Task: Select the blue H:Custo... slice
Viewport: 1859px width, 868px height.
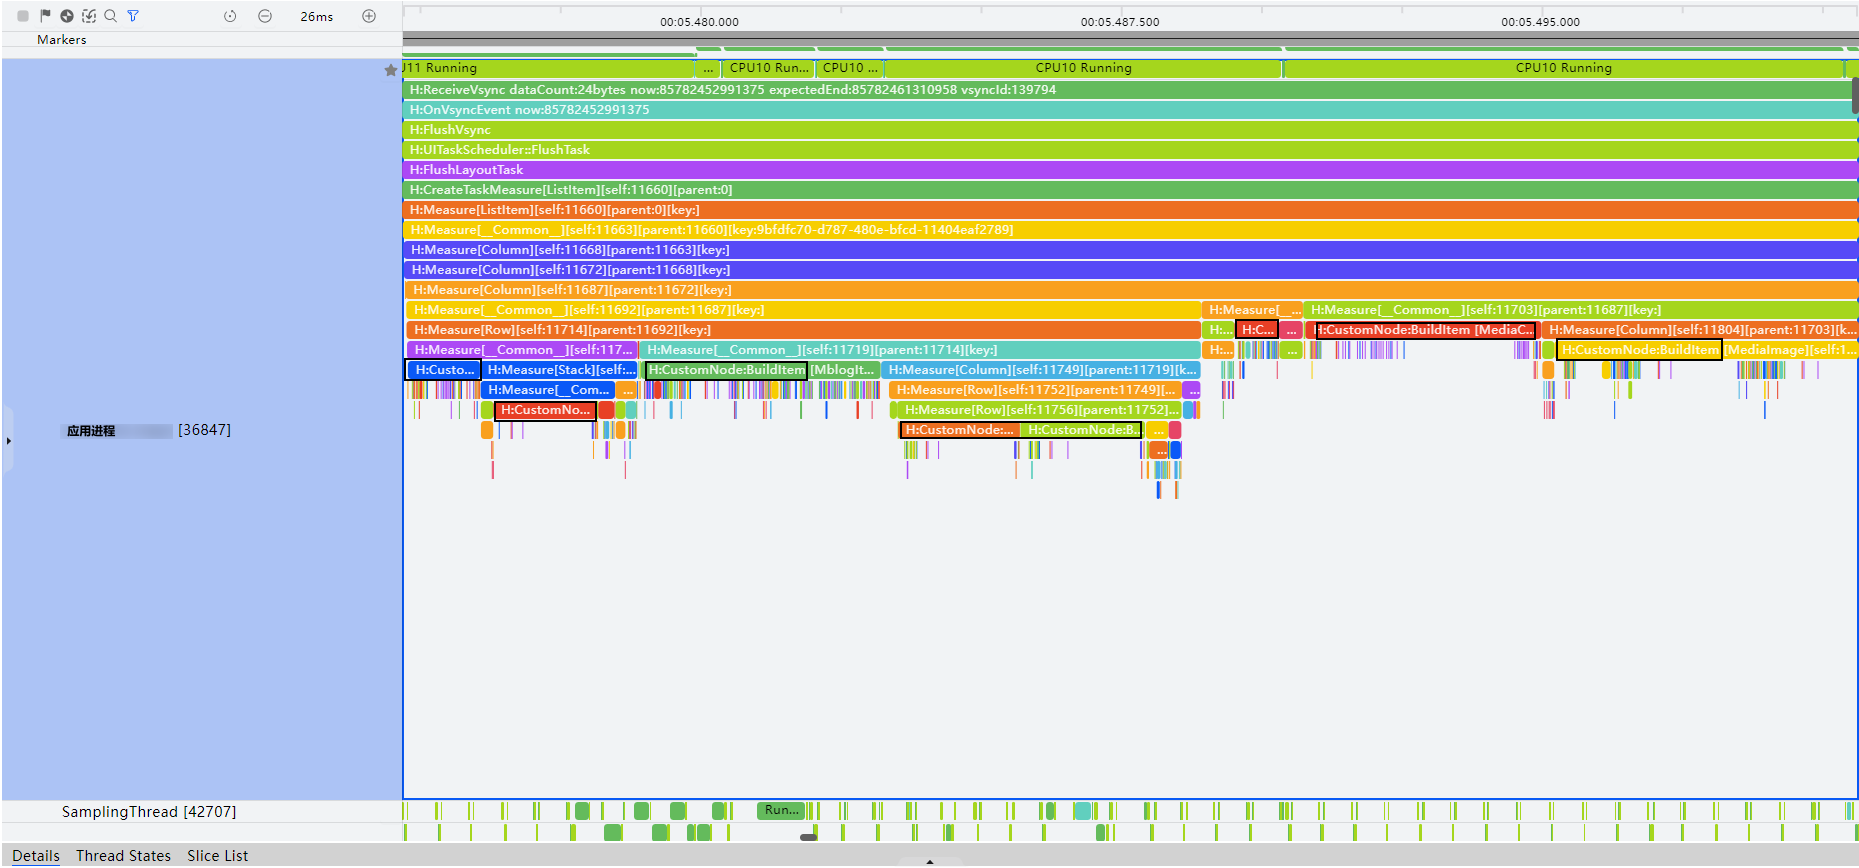Action: click(x=443, y=370)
